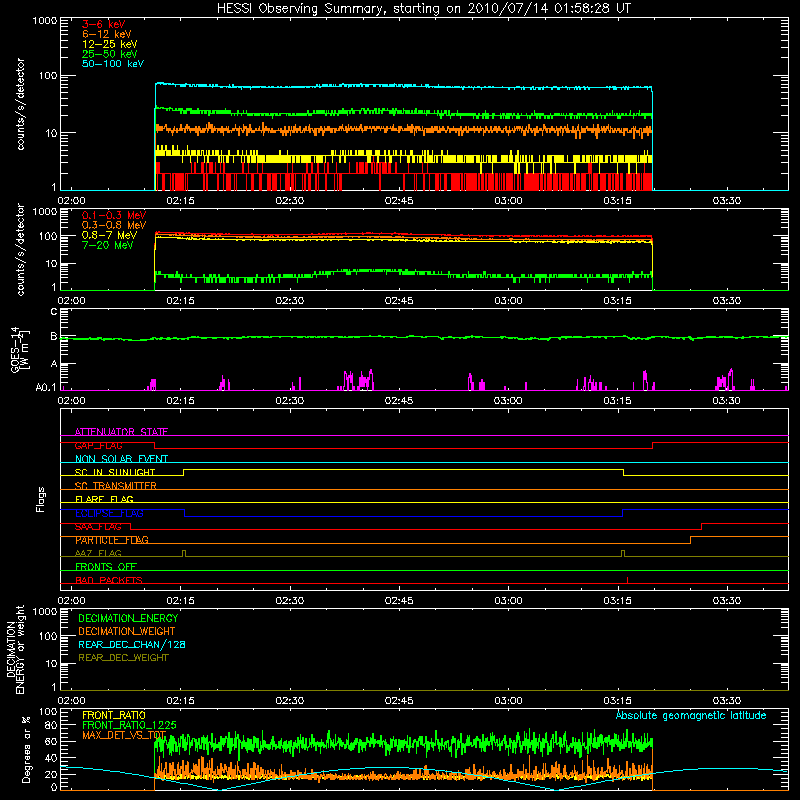The height and width of the screenshot is (800, 800).
Task: Click the green "25-50 keV" legend entry
Action: tap(110, 54)
